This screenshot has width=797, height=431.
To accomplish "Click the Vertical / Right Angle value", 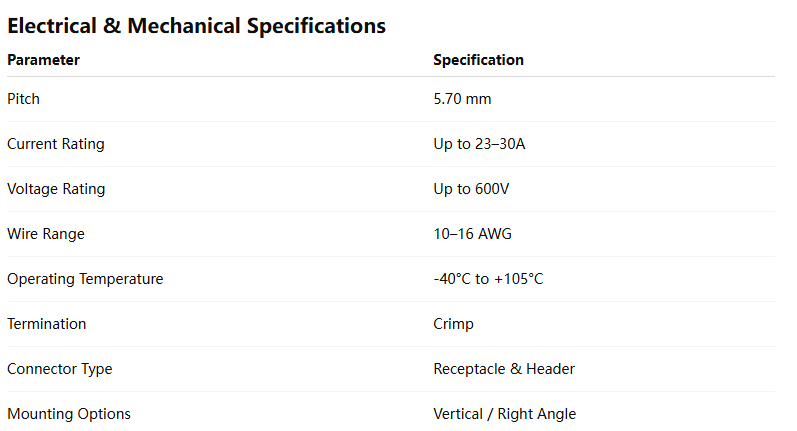I will pyautogui.click(x=504, y=414).
